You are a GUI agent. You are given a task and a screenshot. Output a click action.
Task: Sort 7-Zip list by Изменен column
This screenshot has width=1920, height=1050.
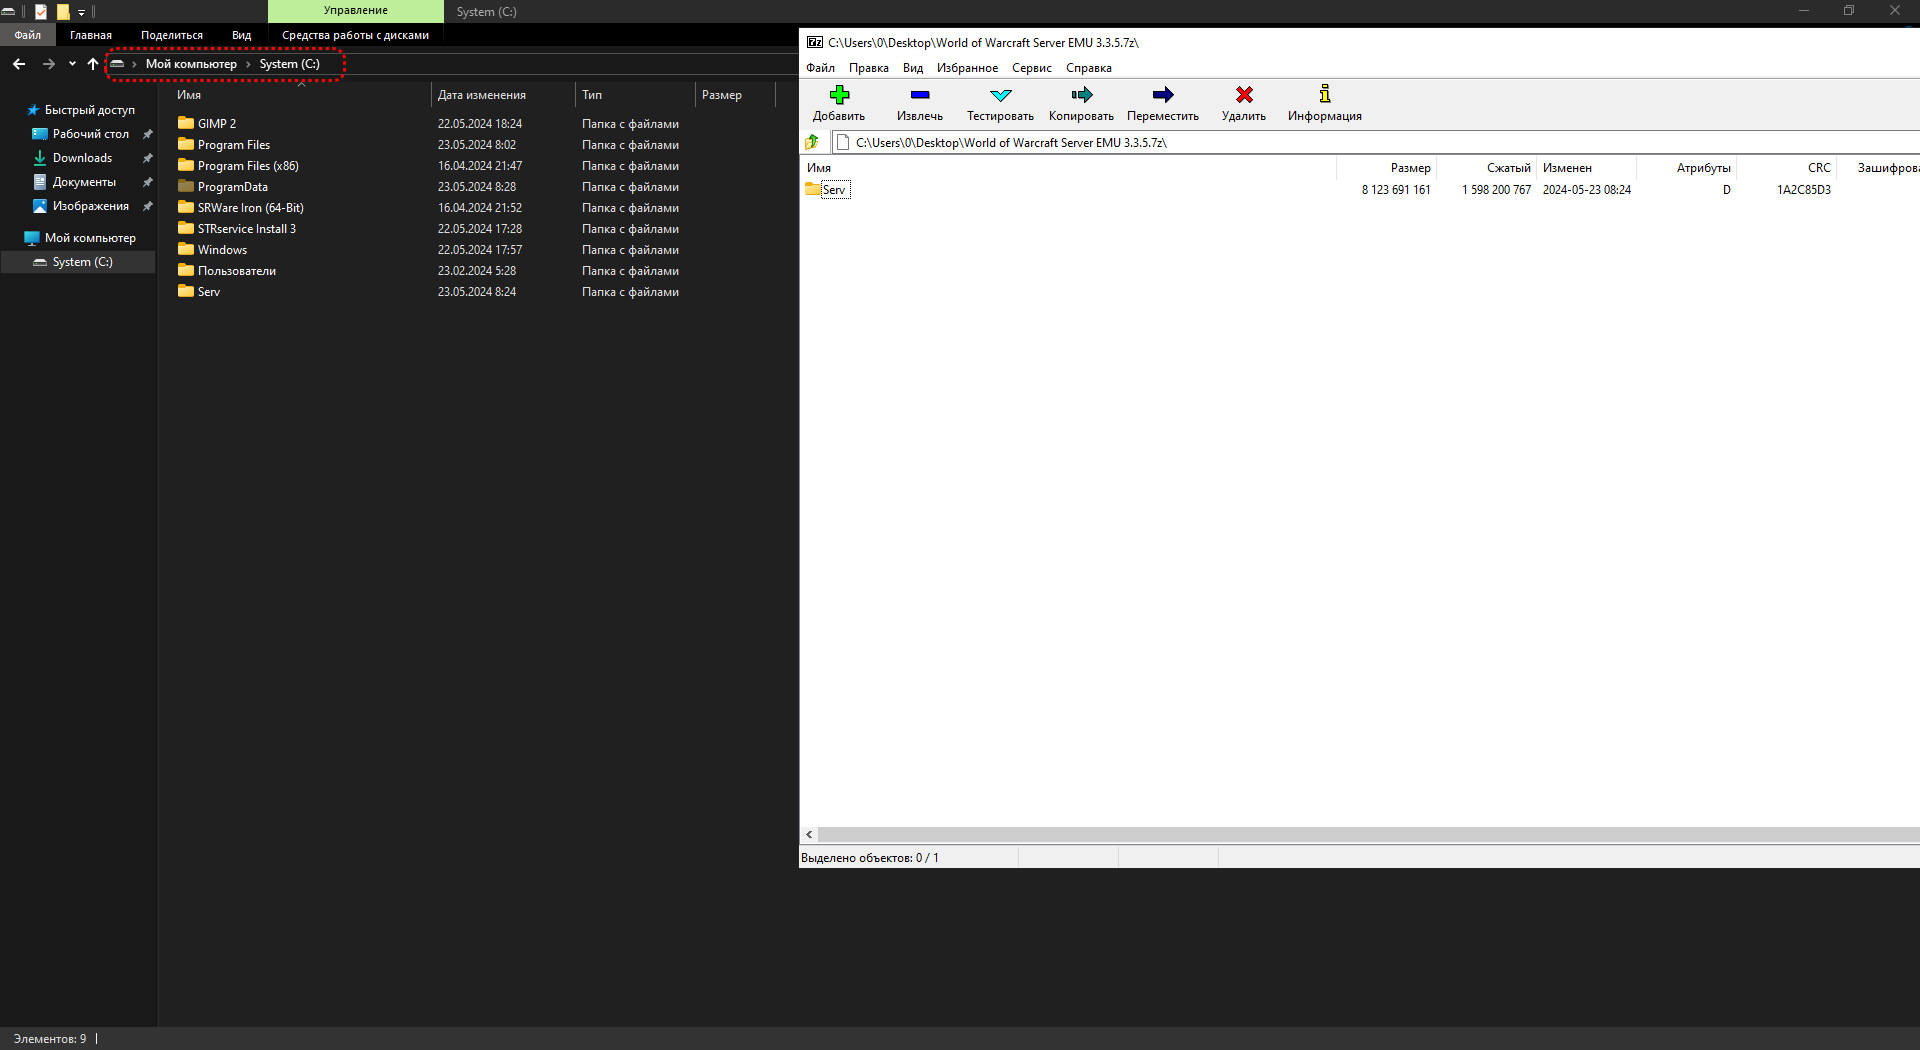[x=1586, y=168]
